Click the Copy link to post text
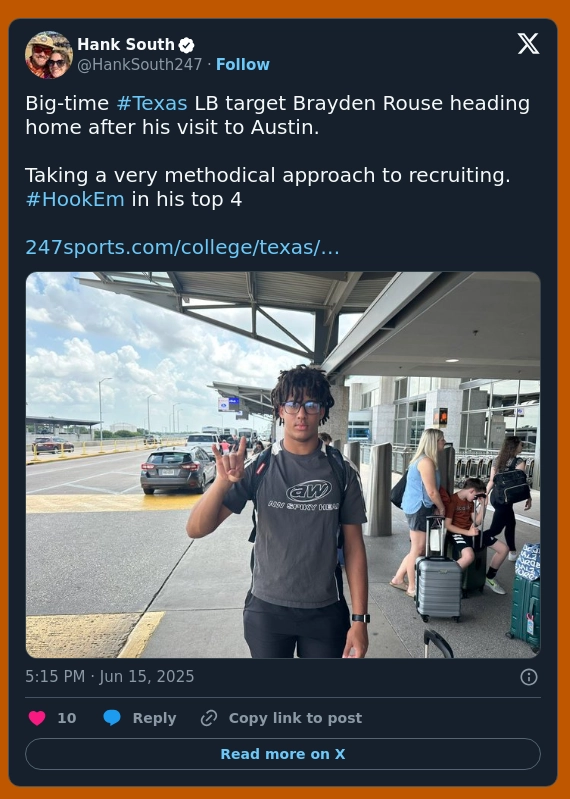Image resolution: width=570 pixels, height=799 pixels. click(x=295, y=718)
